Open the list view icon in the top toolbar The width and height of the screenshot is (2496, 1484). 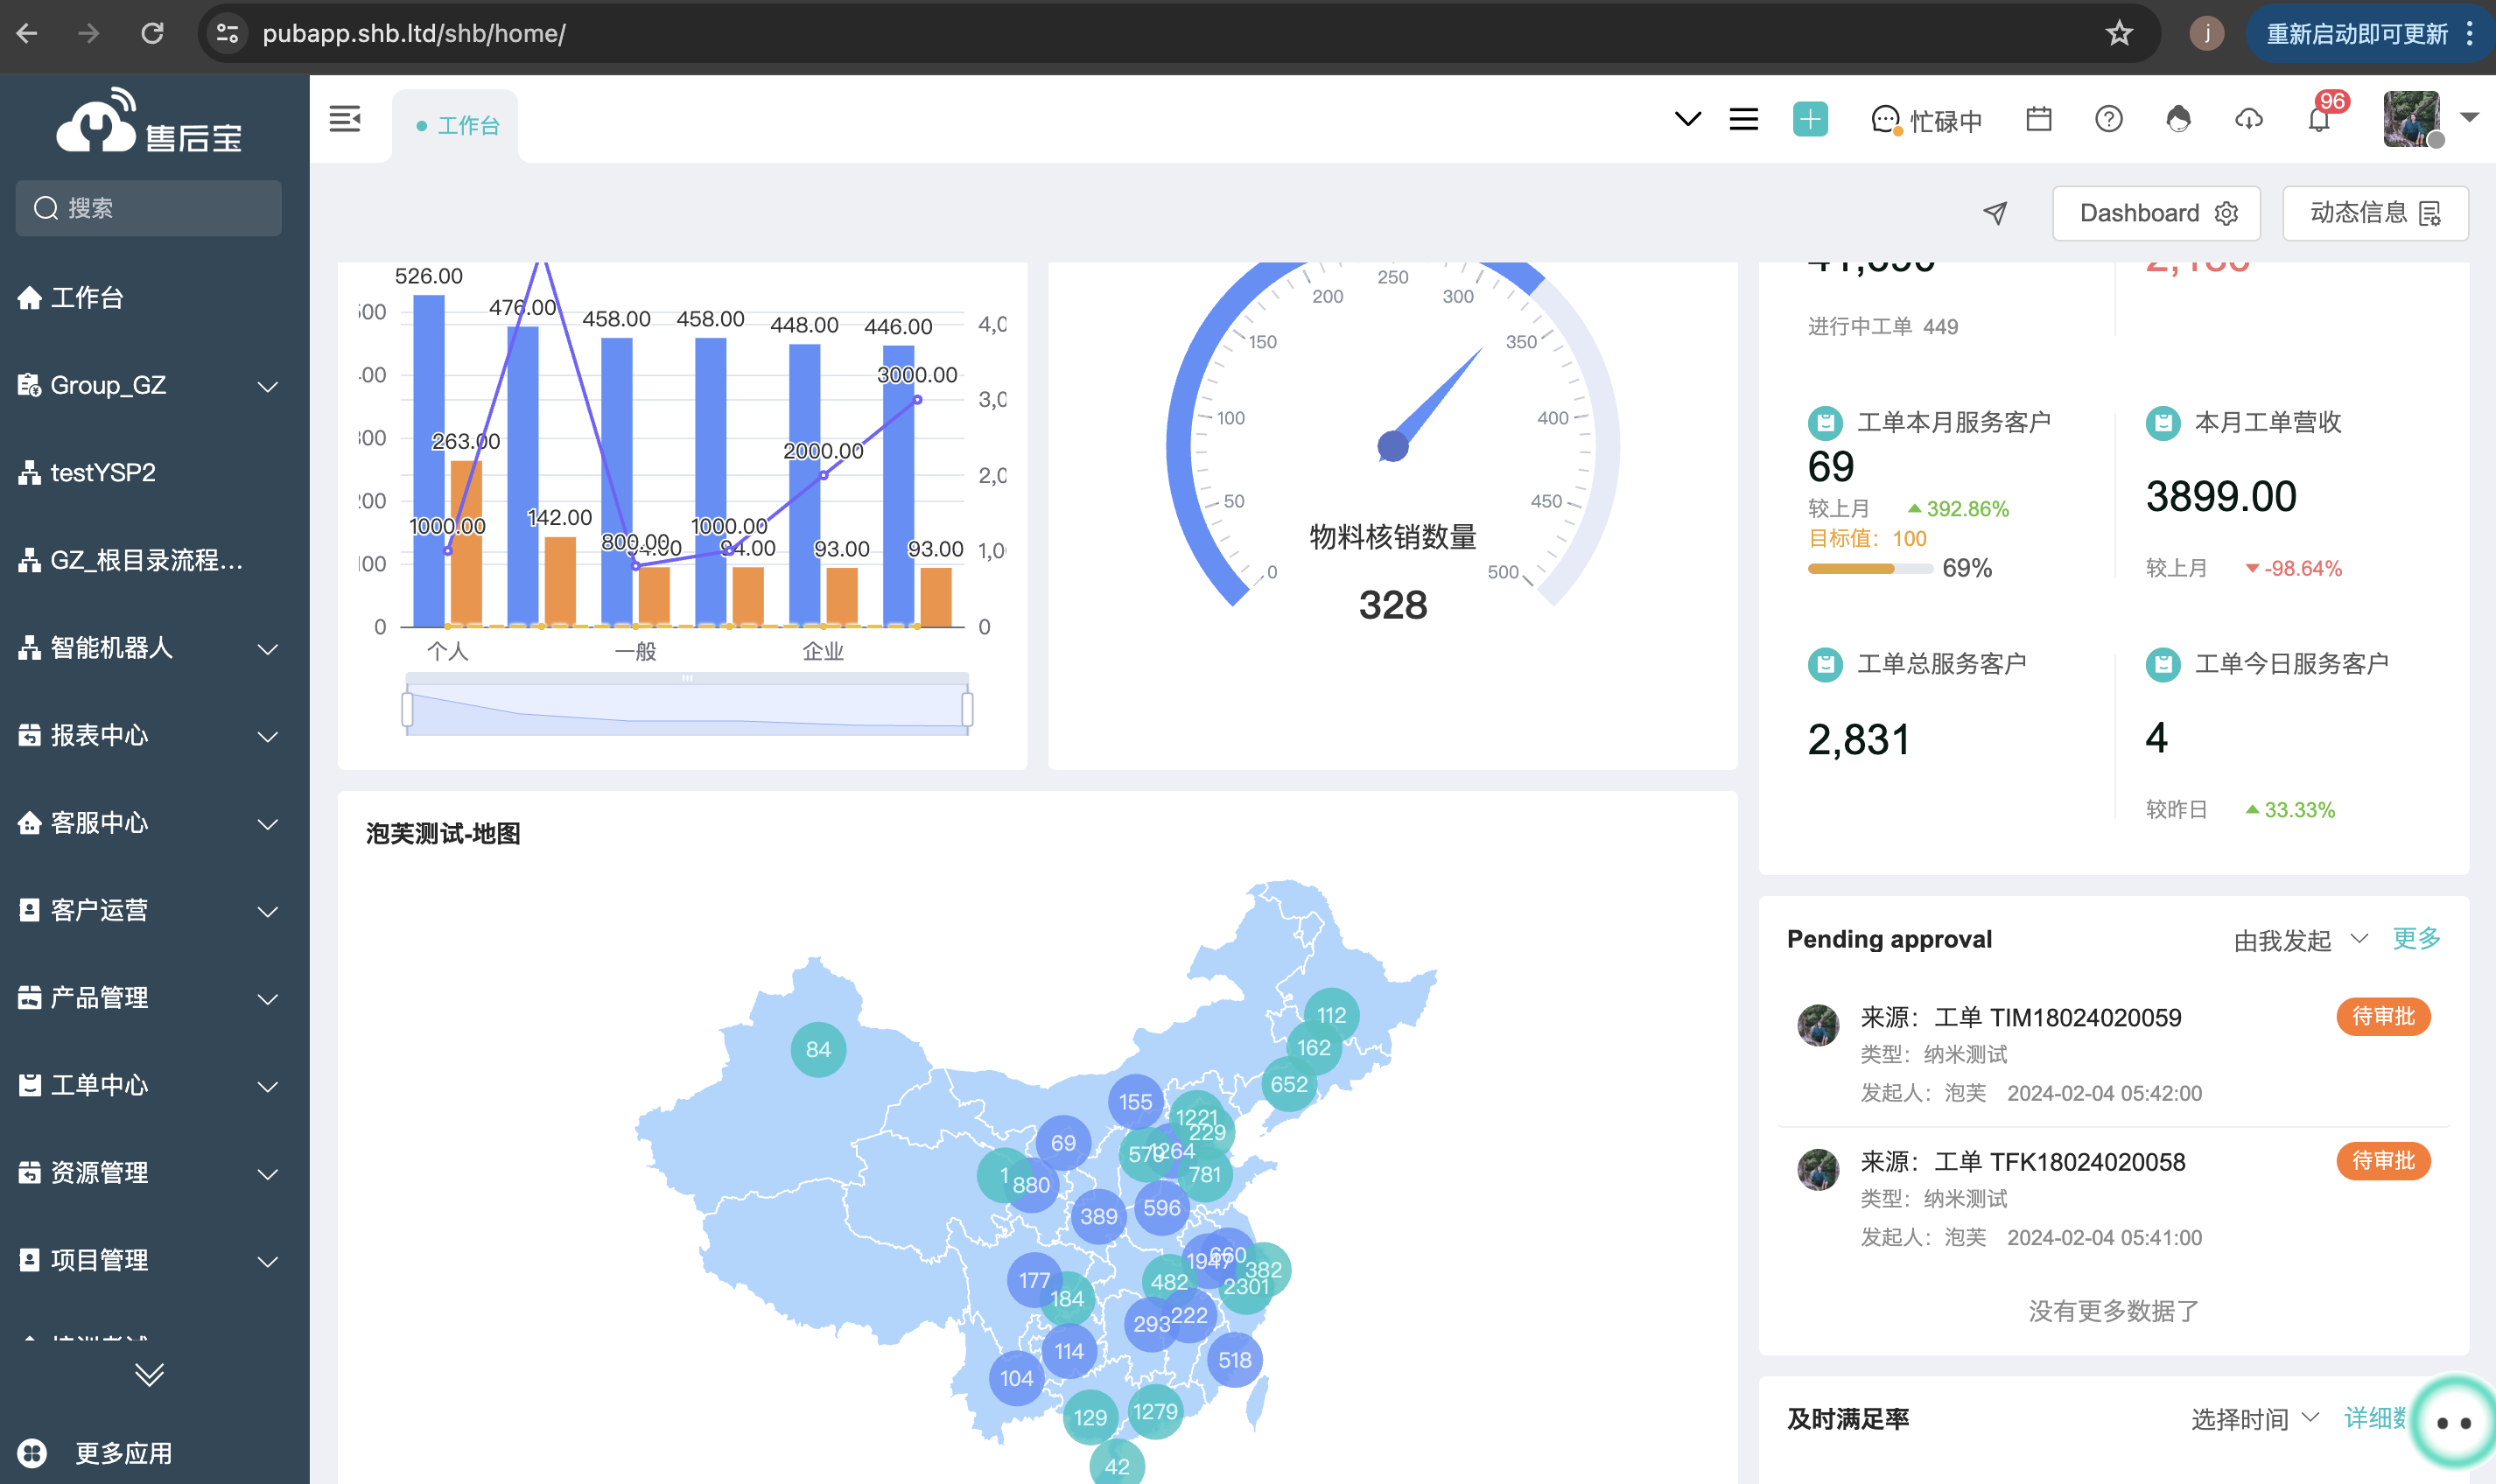click(x=1743, y=119)
